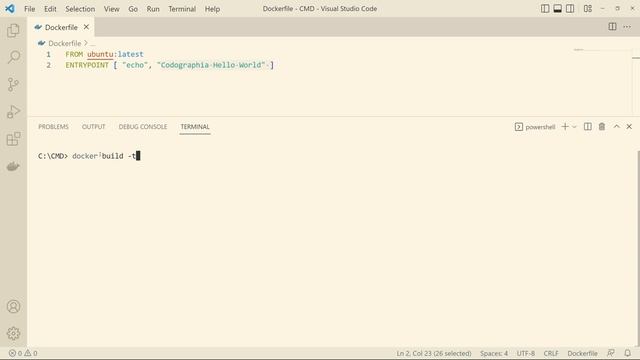Kill terminal with trash icon
The height and width of the screenshot is (360, 640).
pos(602,127)
